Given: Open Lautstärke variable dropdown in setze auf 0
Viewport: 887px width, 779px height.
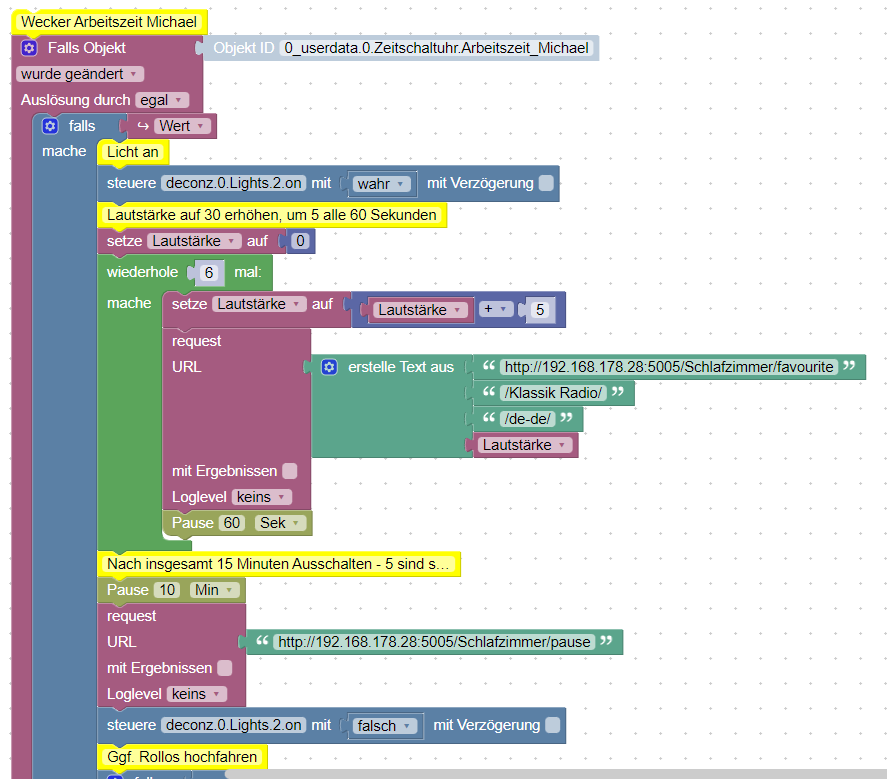Looking at the screenshot, I should [x=194, y=241].
